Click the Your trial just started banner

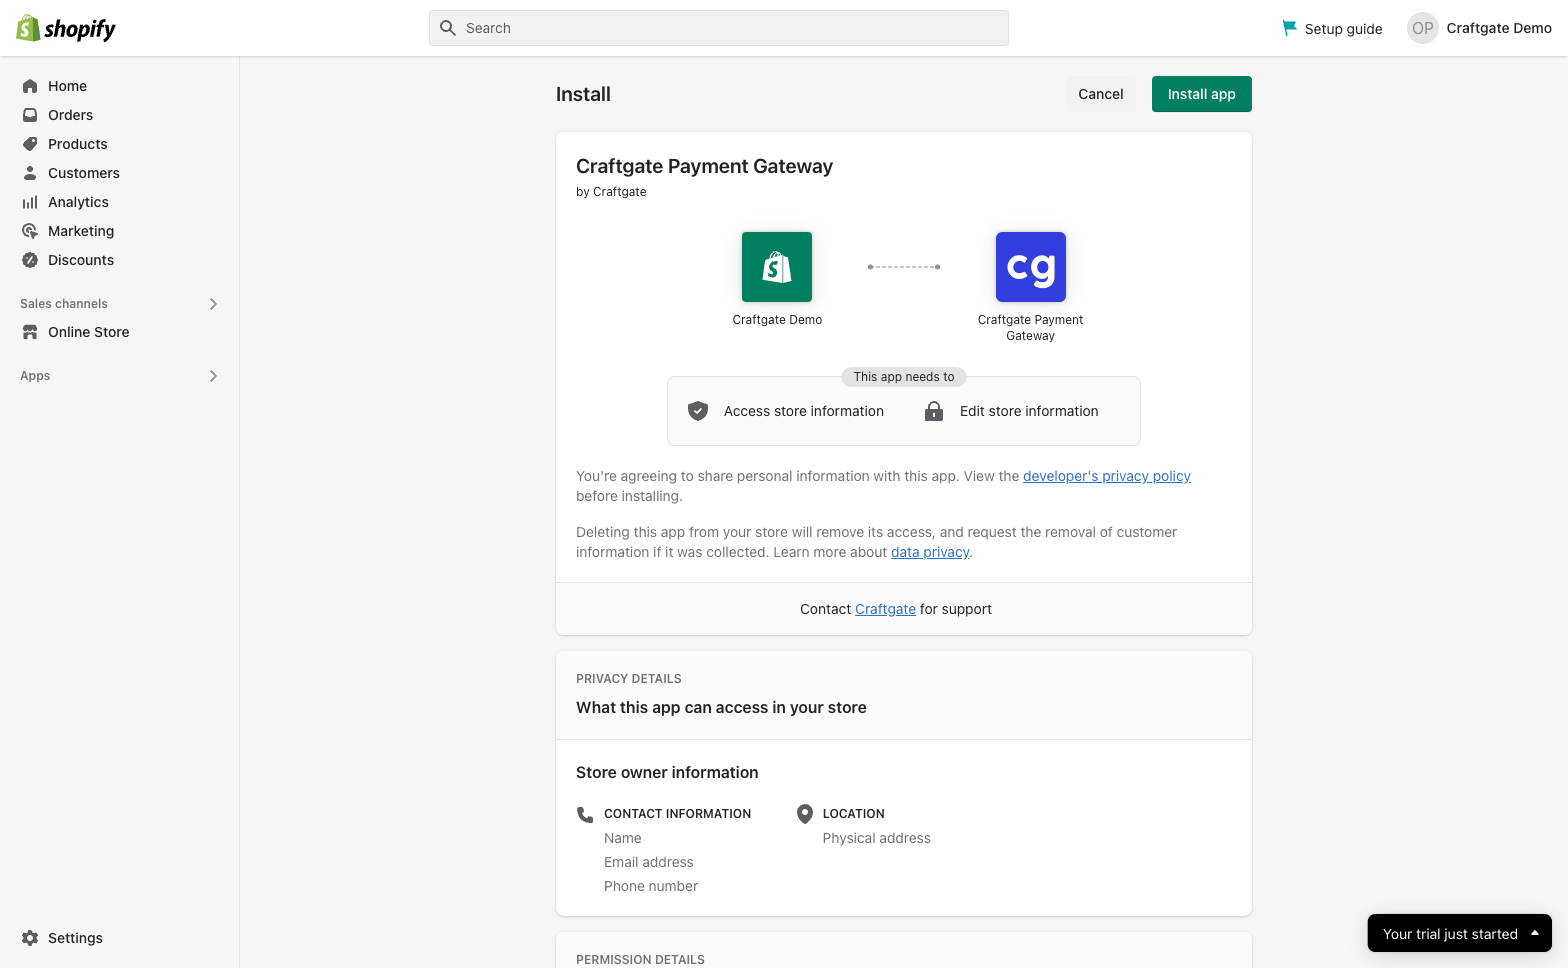(x=1460, y=933)
